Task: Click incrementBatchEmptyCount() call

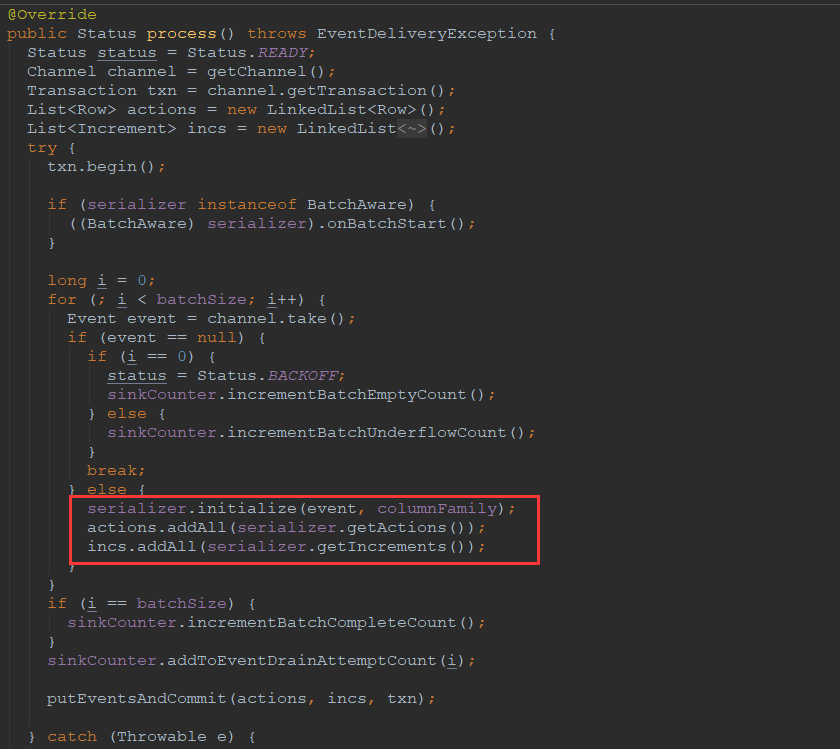Action: pyautogui.click(x=356, y=395)
